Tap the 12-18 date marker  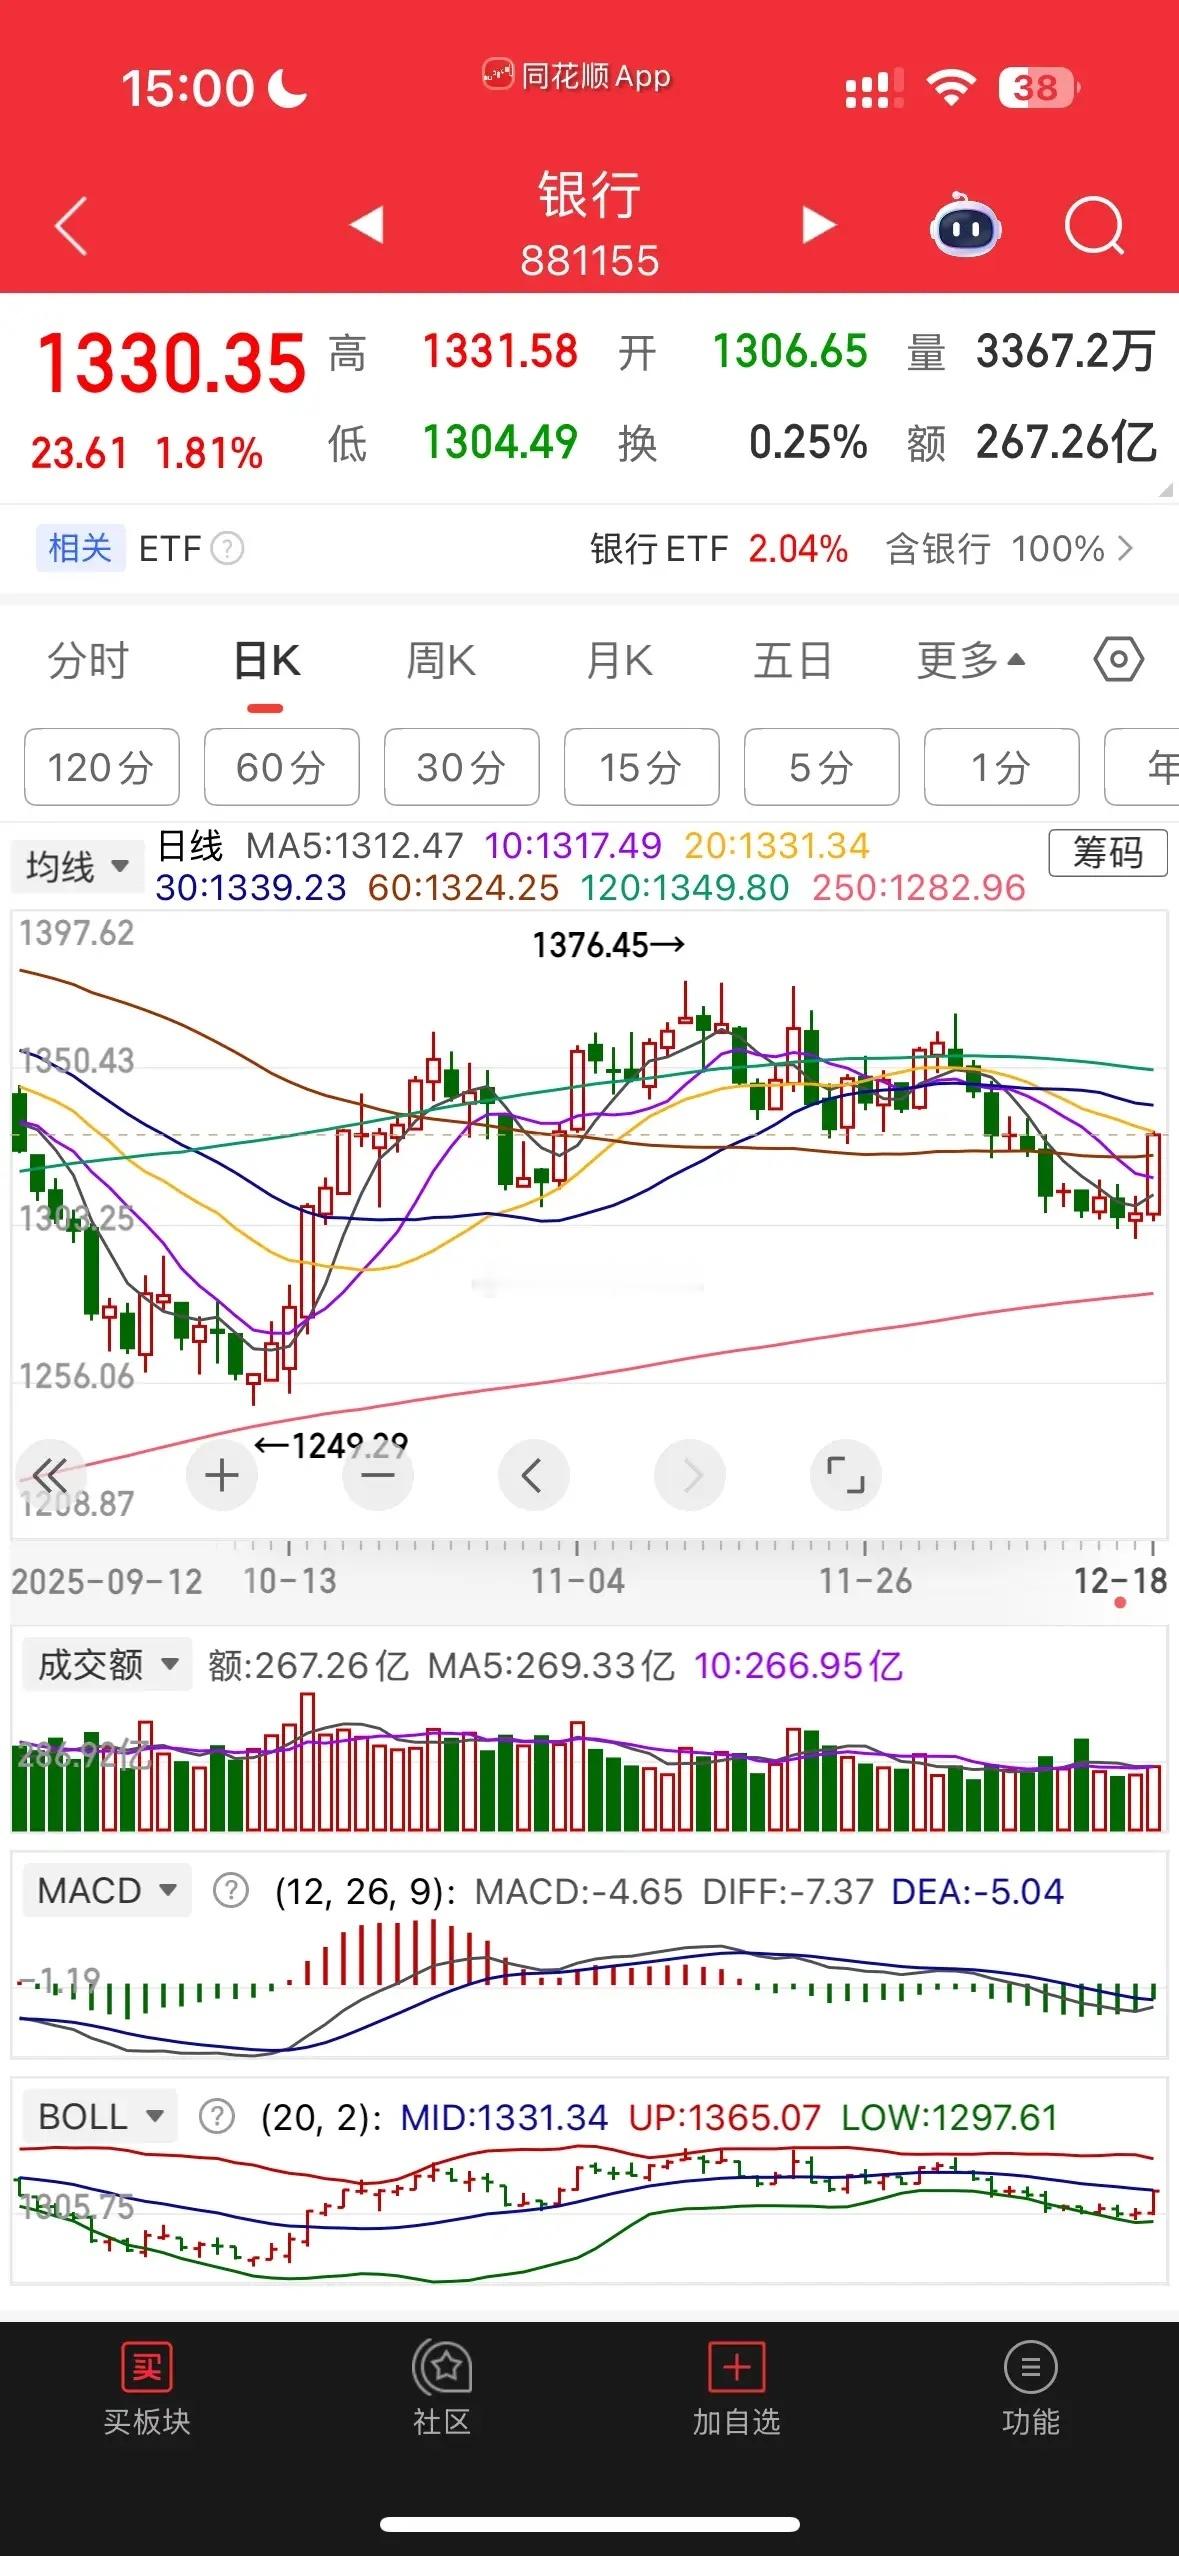click(1120, 1582)
